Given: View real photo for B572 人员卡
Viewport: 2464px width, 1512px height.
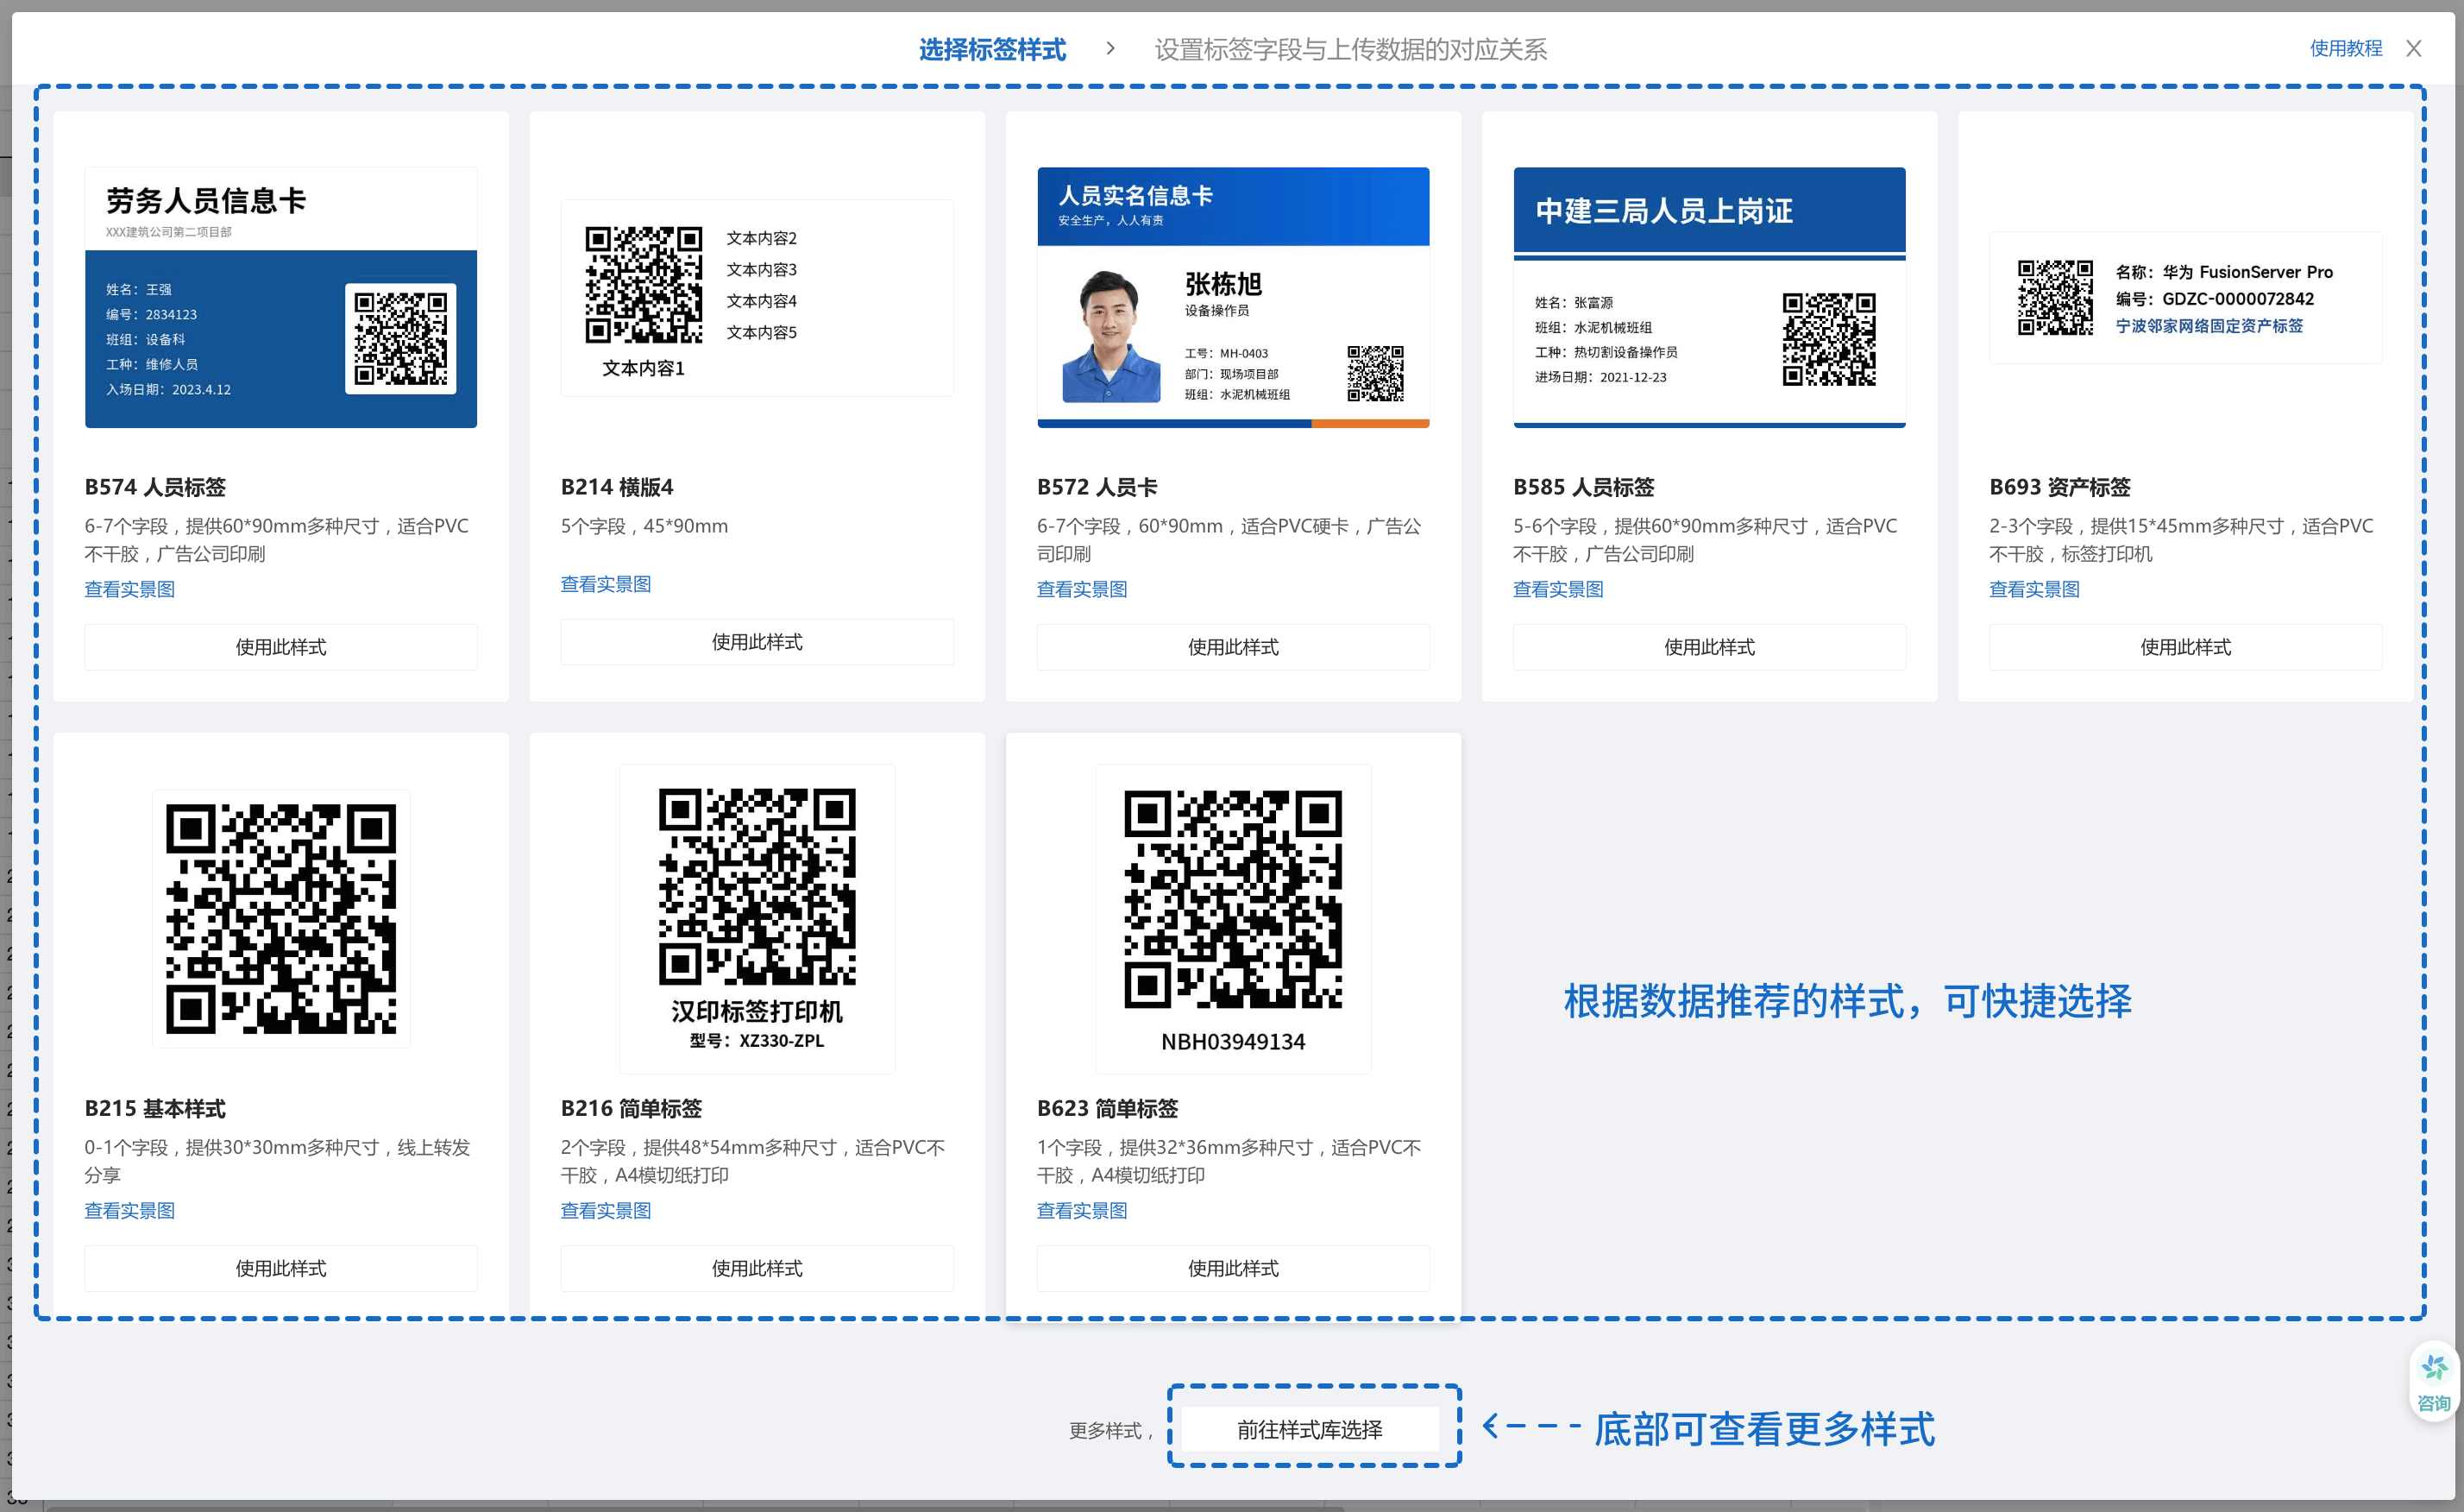Looking at the screenshot, I should (x=1082, y=589).
